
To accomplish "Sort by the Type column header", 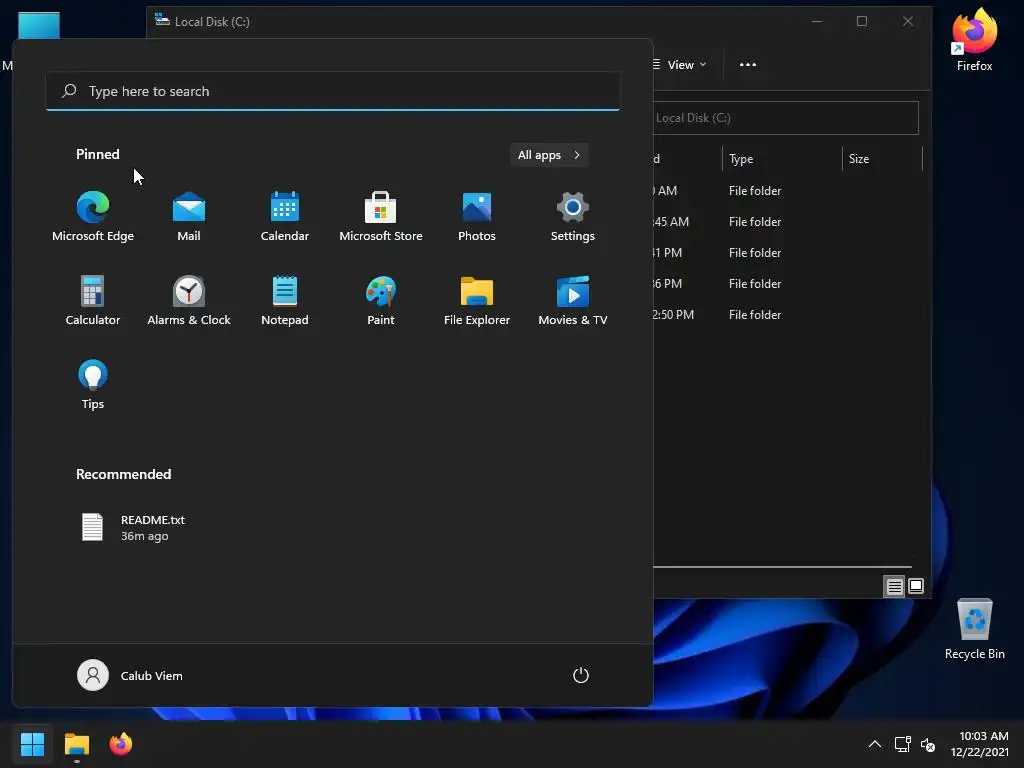I will pyautogui.click(x=782, y=159).
